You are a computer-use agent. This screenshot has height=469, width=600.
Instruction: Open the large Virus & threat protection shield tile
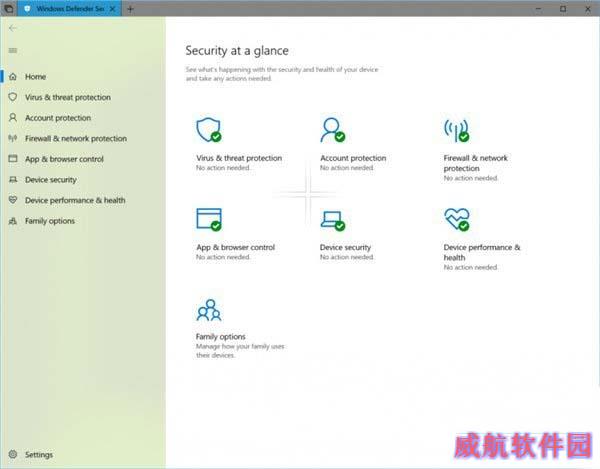tap(209, 130)
